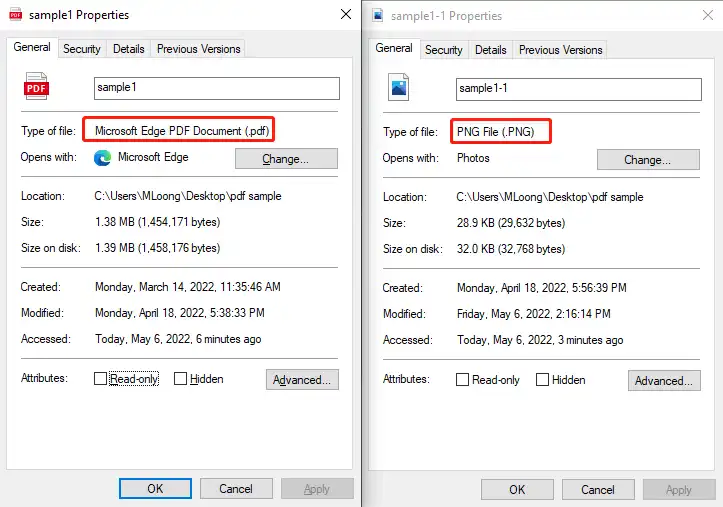This screenshot has height=507, width=723.
Task: Click Change button next to Photos
Action: 648,160
